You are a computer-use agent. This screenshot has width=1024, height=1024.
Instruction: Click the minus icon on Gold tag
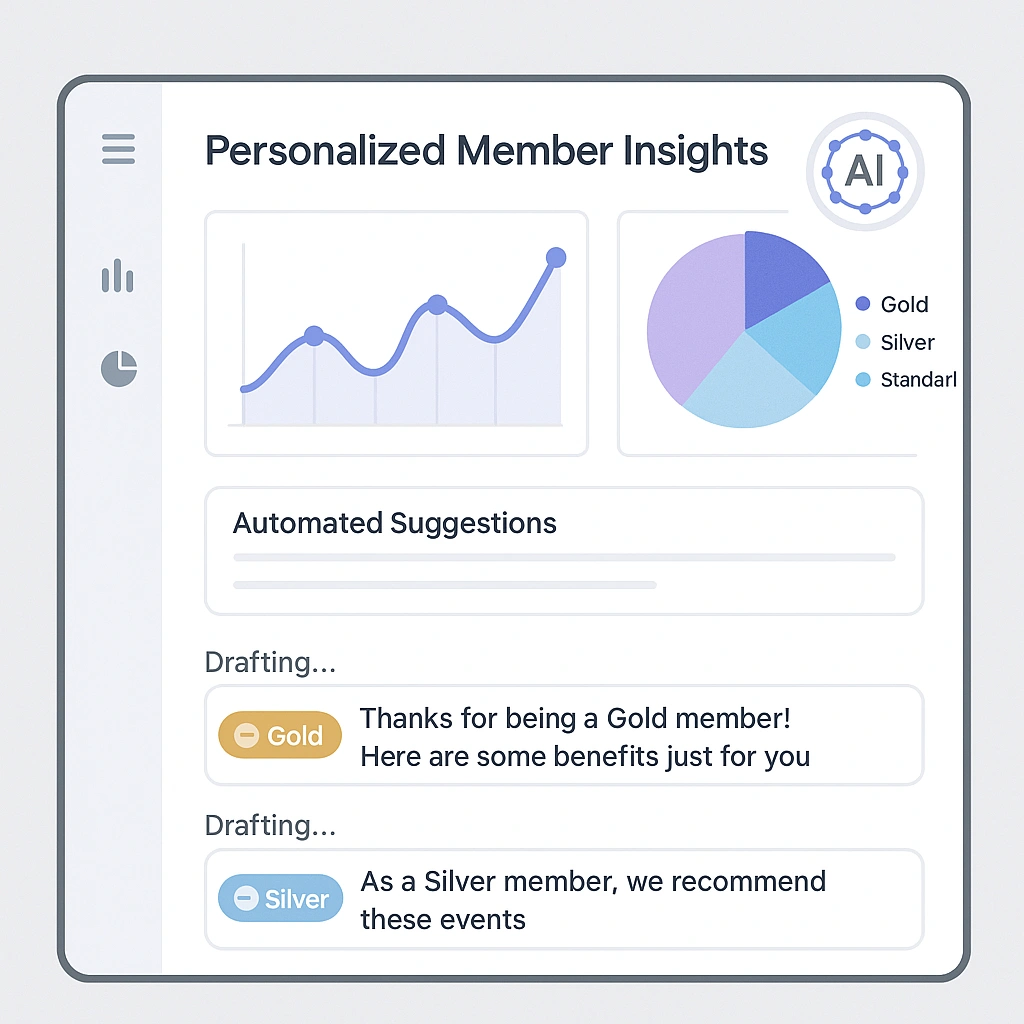click(x=246, y=736)
